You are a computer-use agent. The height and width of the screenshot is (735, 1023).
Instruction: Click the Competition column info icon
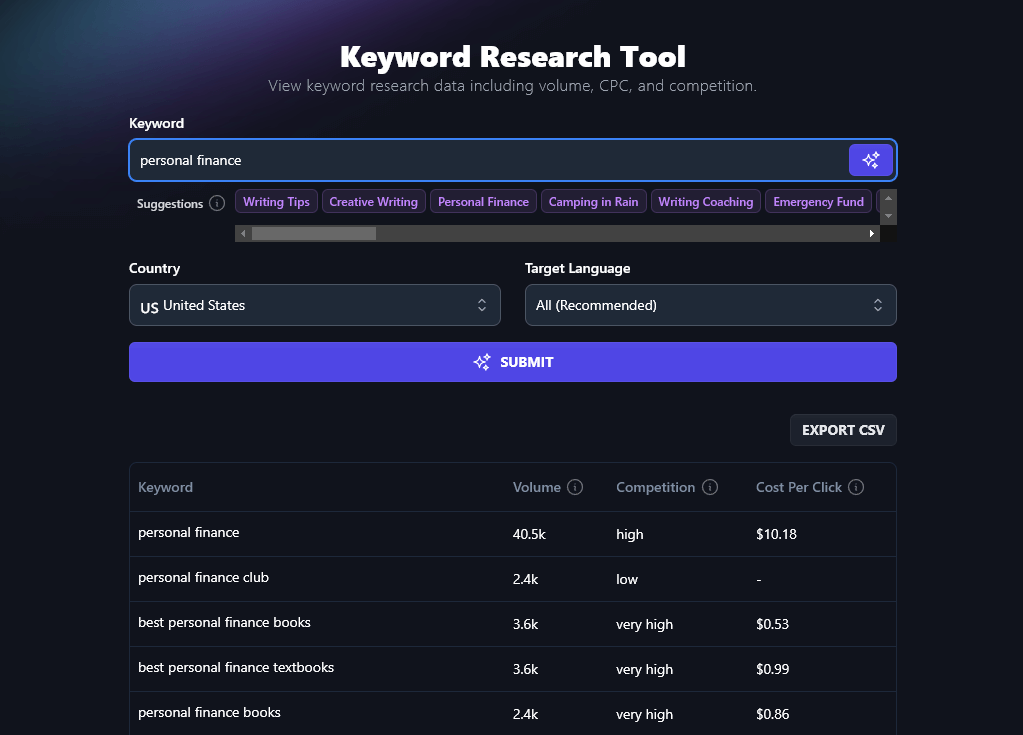(x=710, y=487)
